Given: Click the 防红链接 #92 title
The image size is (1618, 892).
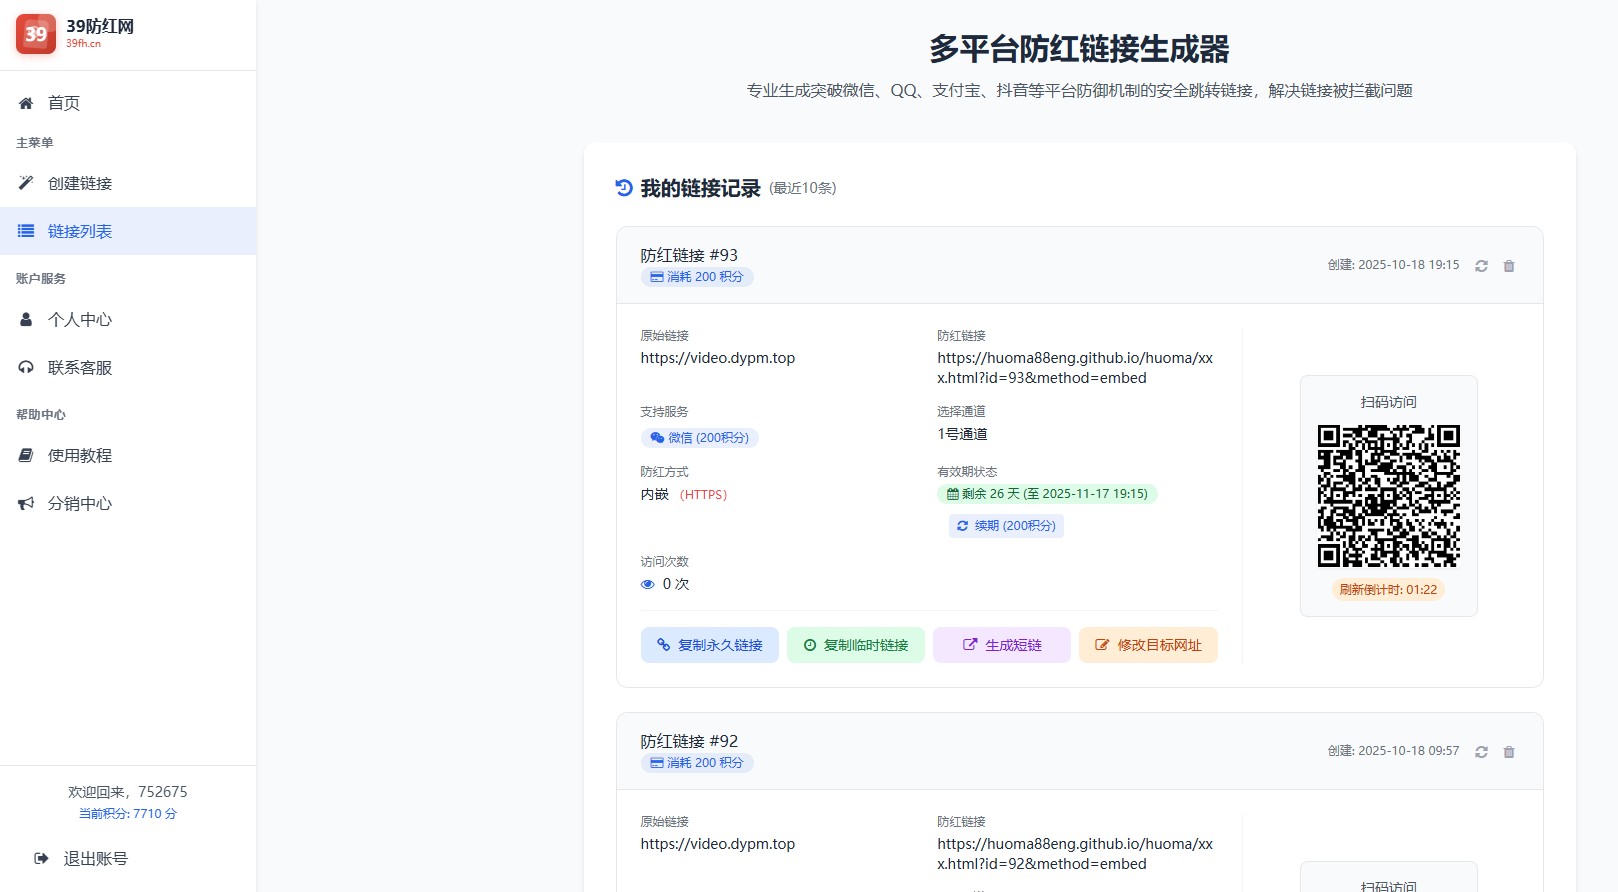Looking at the screenshot, I should 689,741.
